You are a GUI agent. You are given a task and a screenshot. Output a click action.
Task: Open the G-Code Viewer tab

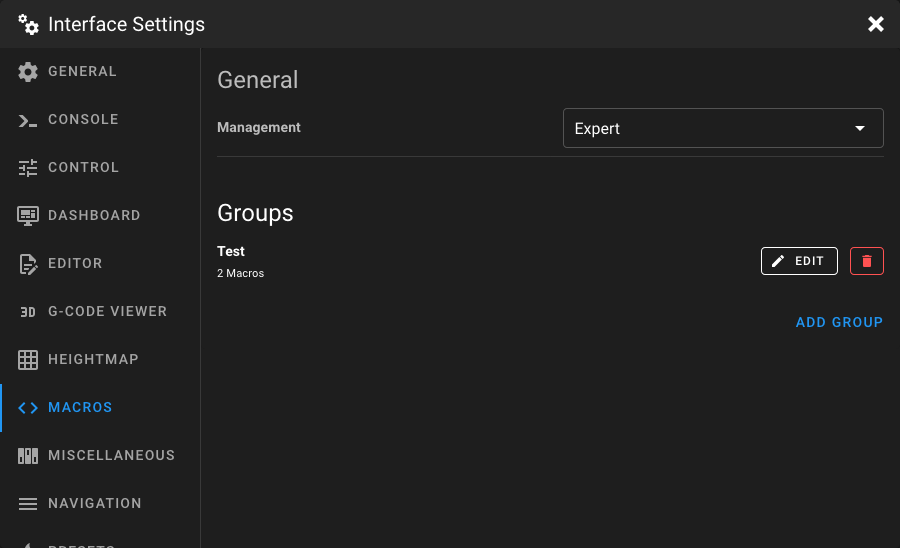pos(100,312)
